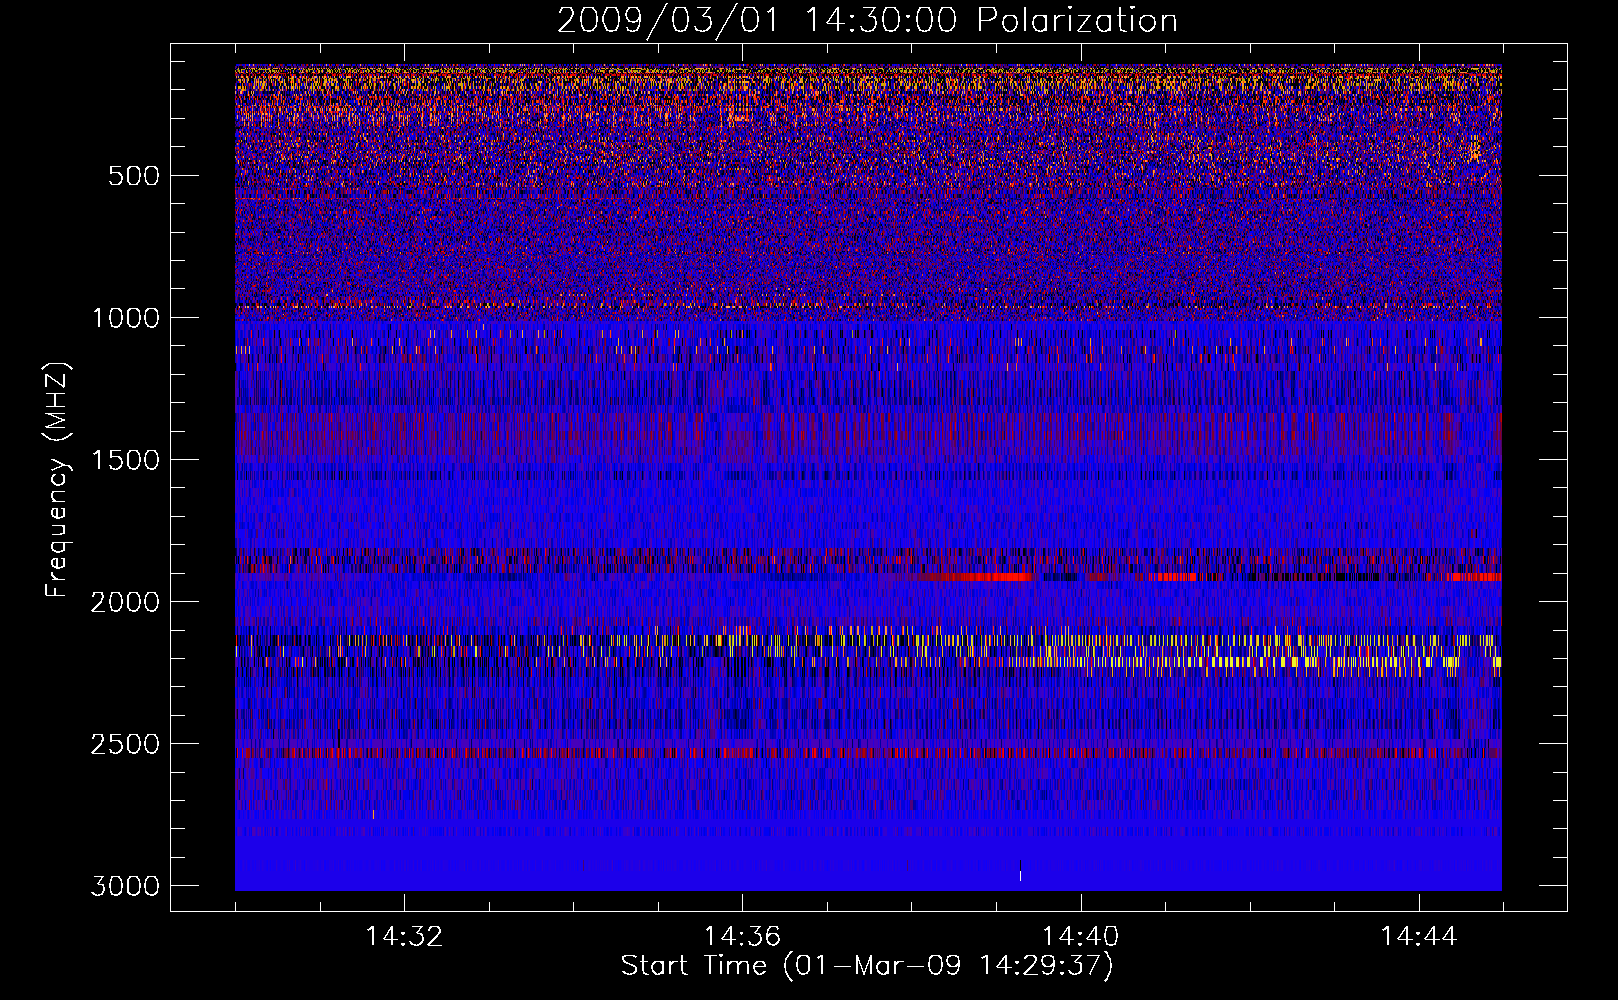This screenshot has width=1618, height=1000.
Task: Click the 14:40 time tick label
Action: 1081,937
